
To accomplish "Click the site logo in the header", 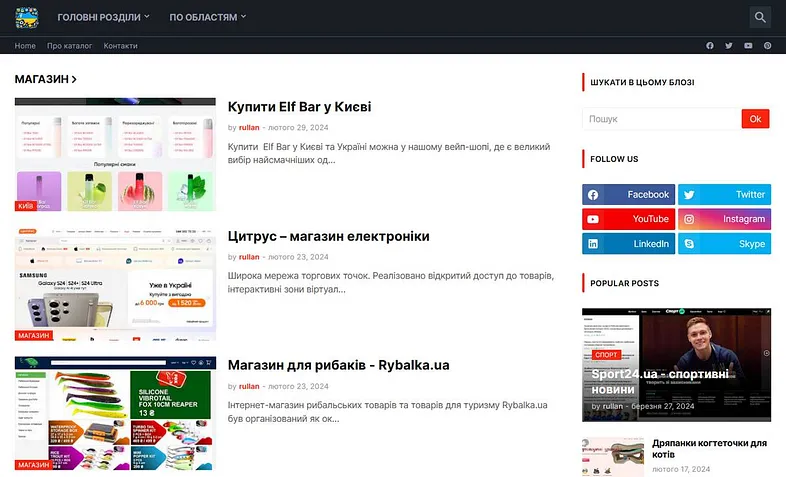I will point(27,18).
